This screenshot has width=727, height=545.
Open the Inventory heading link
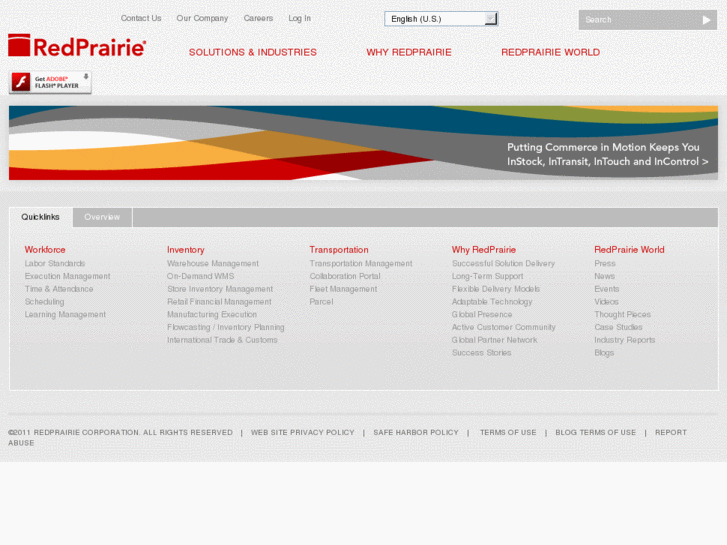(x=185, y=250)
